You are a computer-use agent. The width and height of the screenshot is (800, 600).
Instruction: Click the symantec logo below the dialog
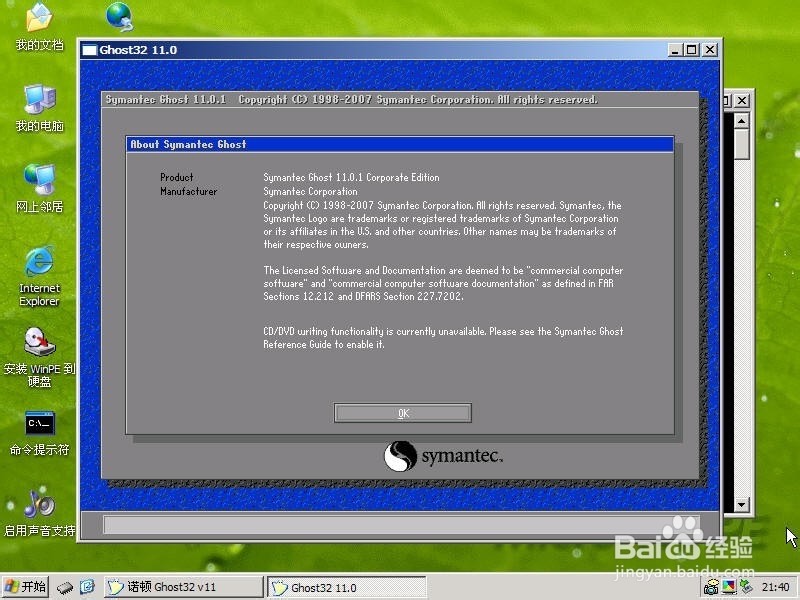pos(443,456)
